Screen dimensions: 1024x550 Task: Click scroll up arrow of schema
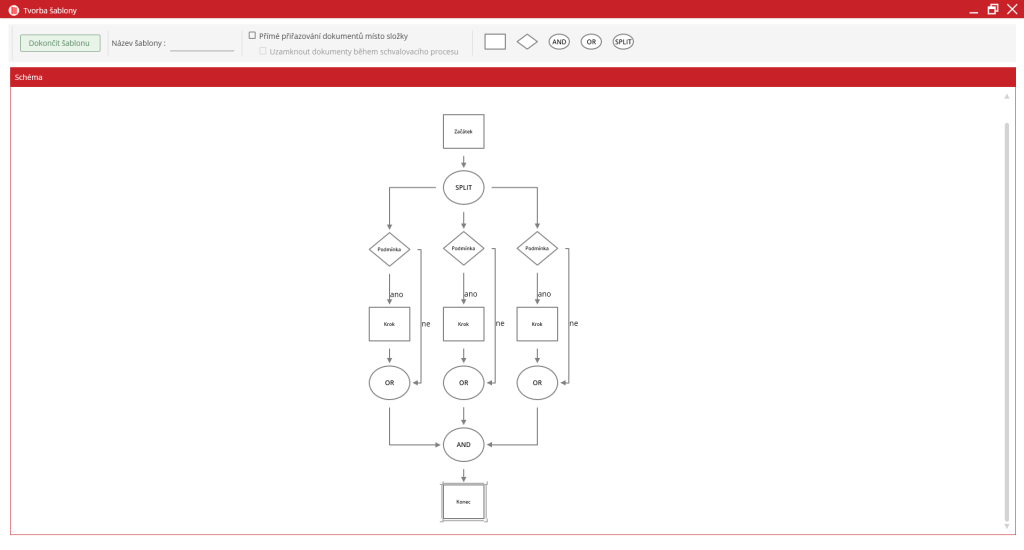[x=1006, y=97]
